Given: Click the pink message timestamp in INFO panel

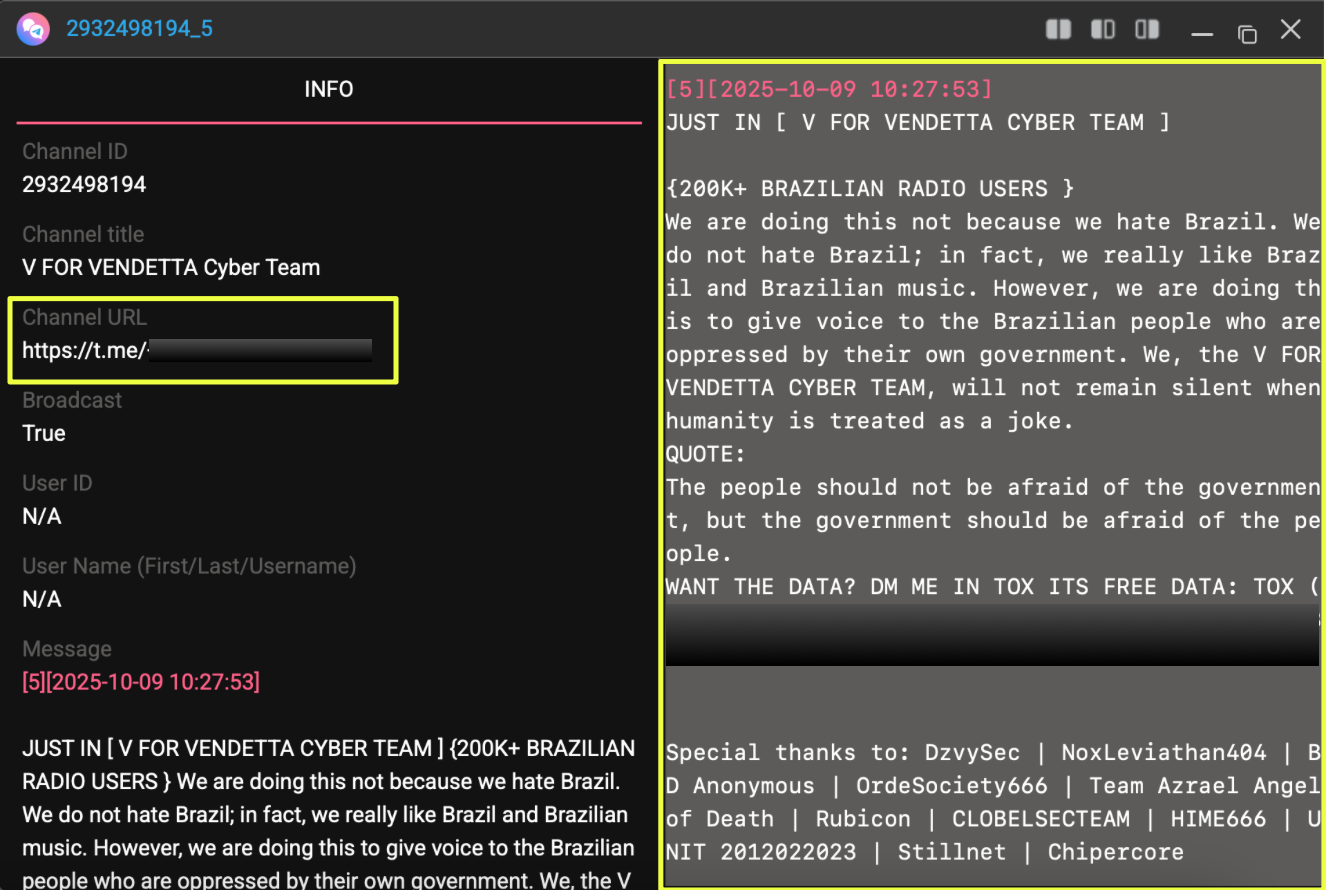Looking at the screenshot, I should pos(141,683).
